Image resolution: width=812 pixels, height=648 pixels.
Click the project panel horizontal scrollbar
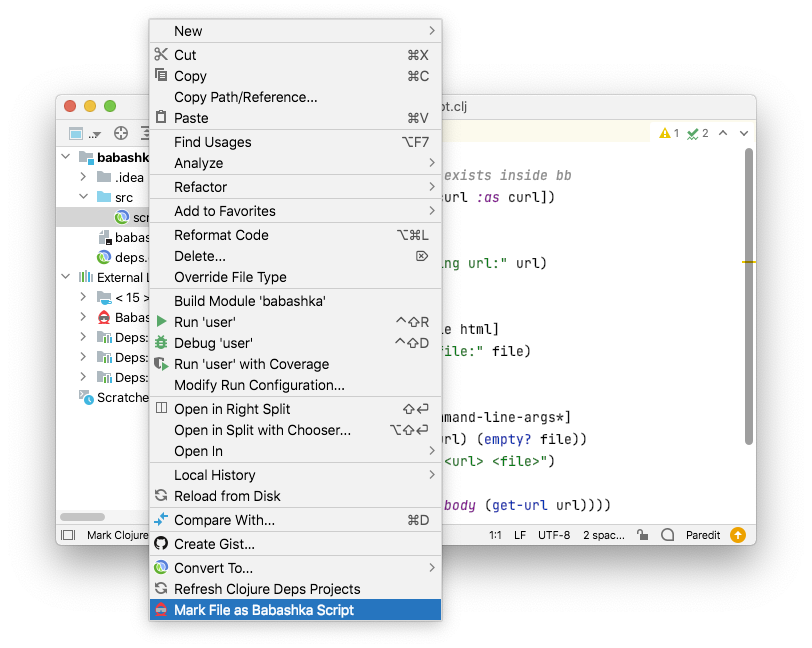(x=82, y=516)
